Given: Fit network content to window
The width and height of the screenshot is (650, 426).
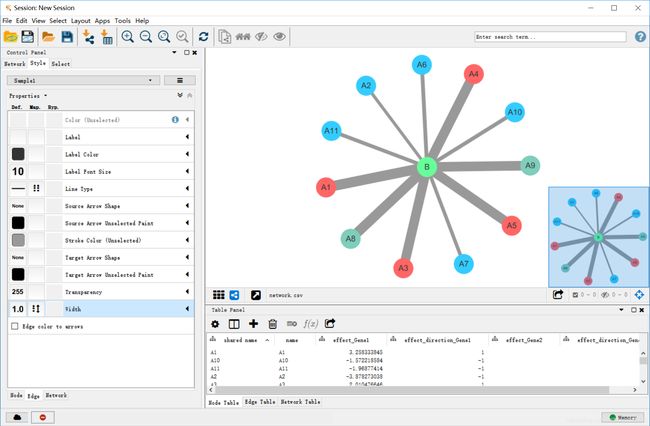Looking at the screenshot, I should [164, 36].
